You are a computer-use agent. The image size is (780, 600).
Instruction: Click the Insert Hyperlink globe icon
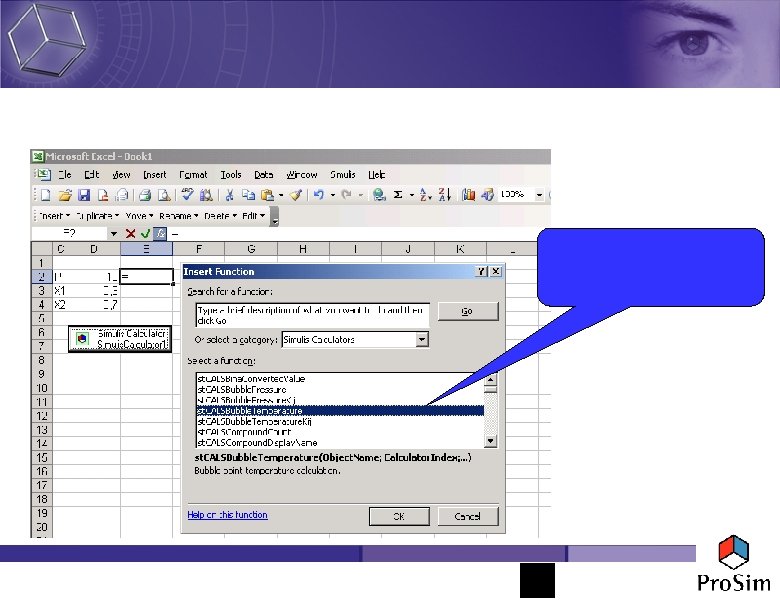click(380, 195)
